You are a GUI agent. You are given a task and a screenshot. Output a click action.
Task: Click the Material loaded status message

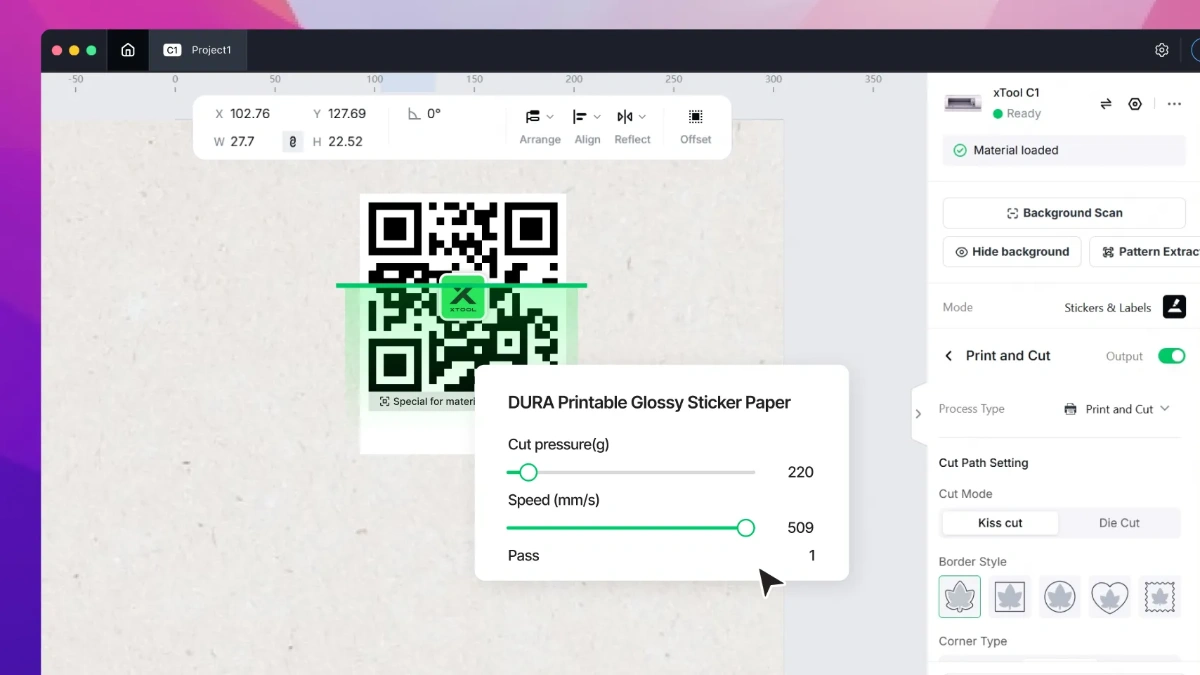[x=1064, y=150]
